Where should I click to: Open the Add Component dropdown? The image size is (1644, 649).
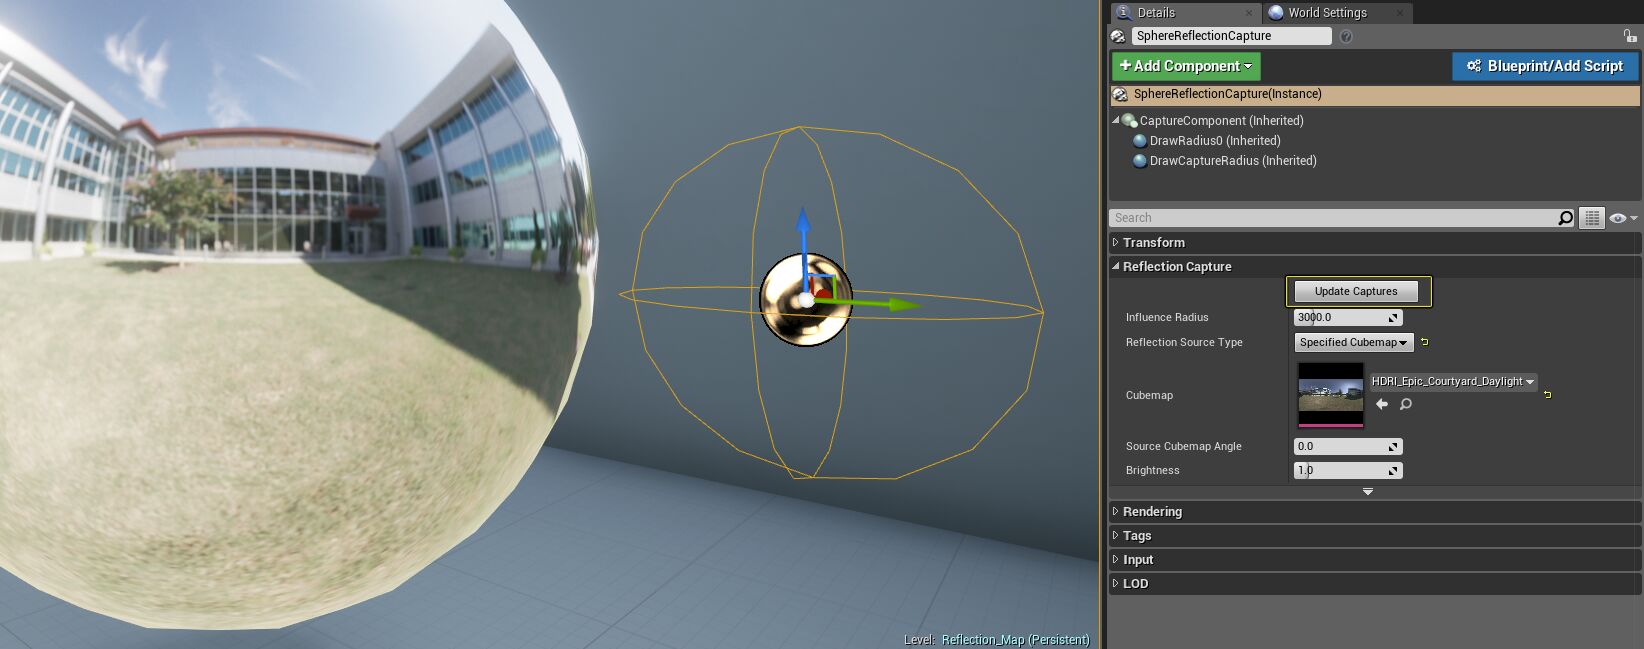tap(1186, 66)
